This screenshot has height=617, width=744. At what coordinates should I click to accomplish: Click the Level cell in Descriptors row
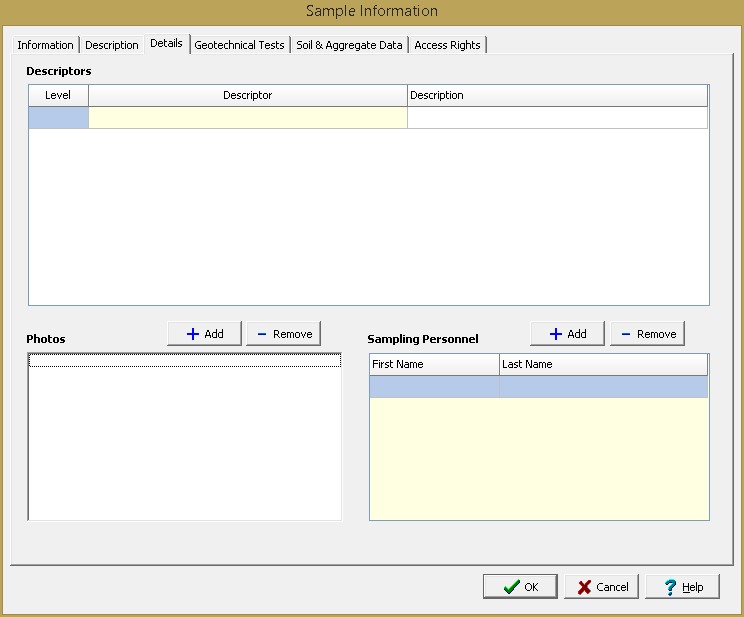coord(58,118)
